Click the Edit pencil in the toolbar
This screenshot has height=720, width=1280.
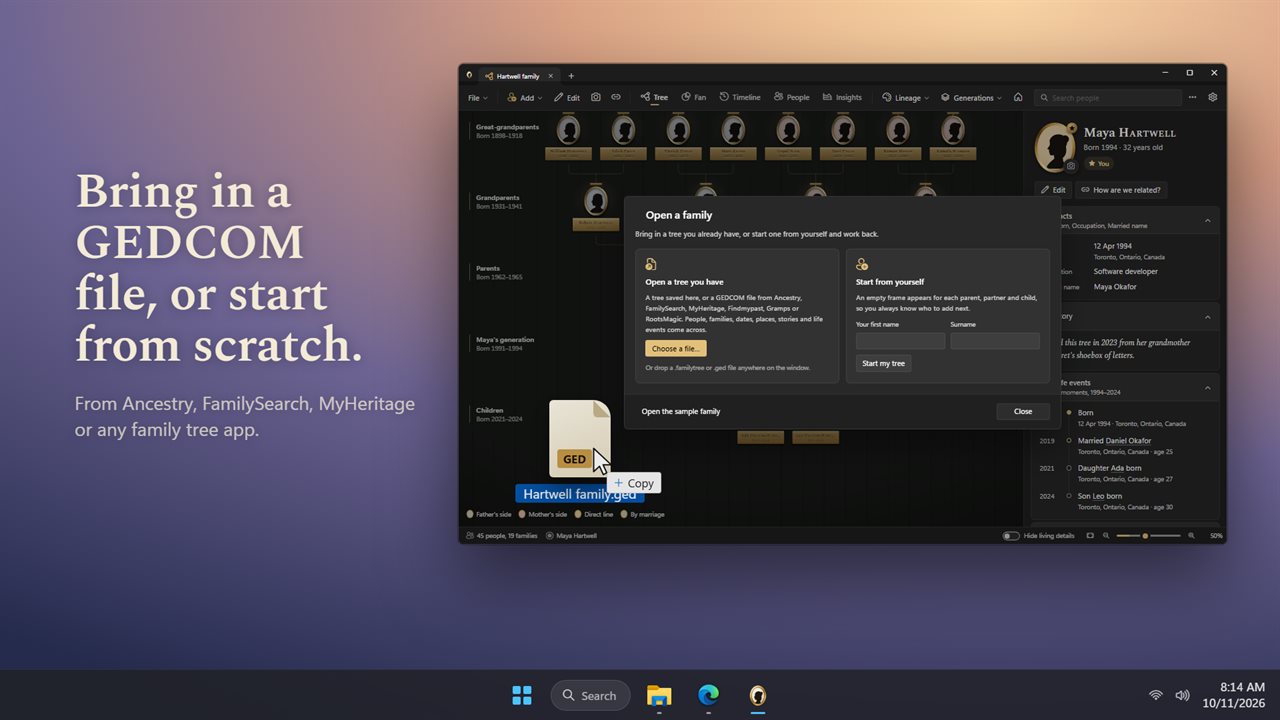tap(567, 97)
